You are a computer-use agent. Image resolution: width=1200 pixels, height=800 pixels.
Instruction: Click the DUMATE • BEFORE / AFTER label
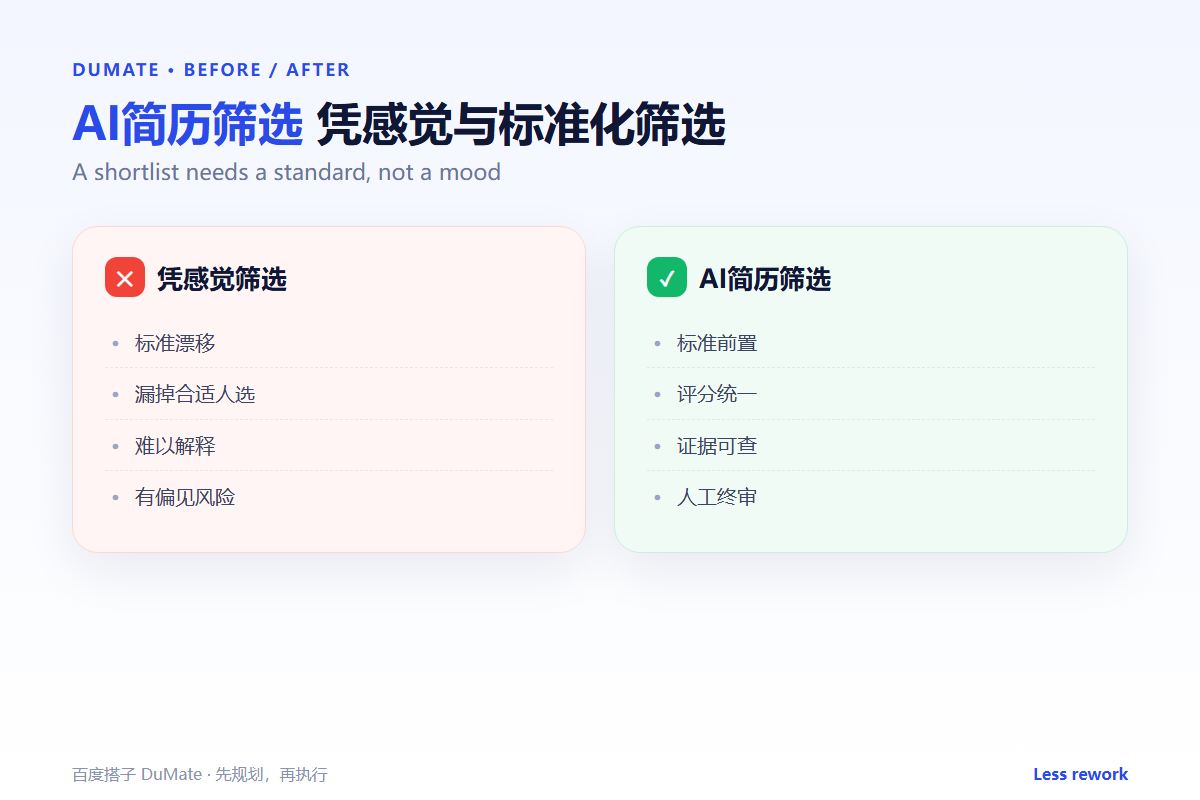click(x=211, y=70)
